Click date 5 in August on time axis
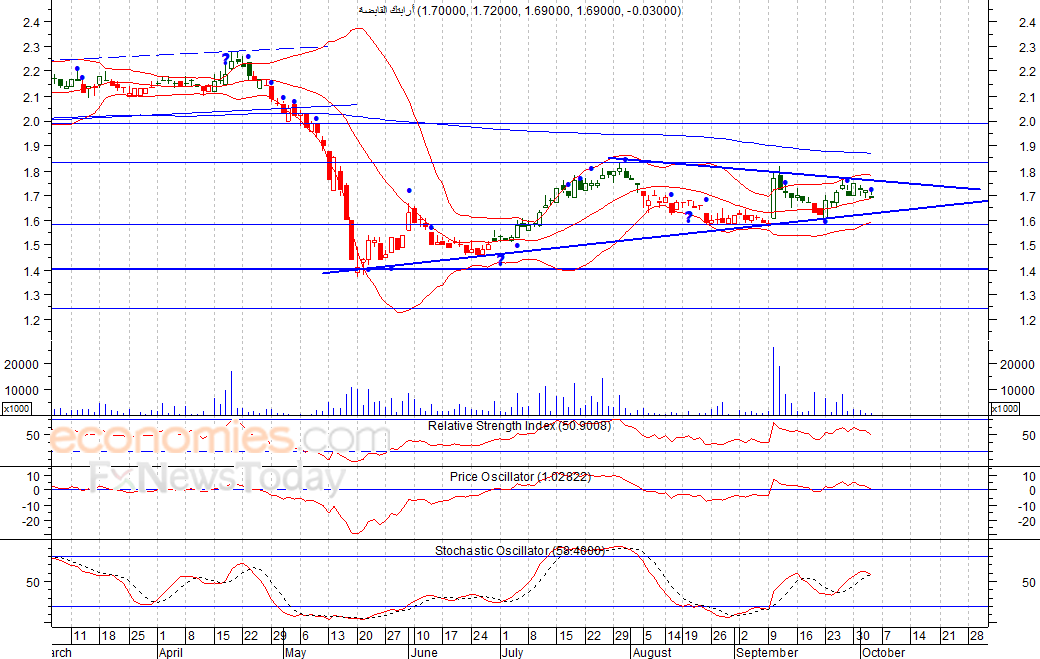 [648, 636]
